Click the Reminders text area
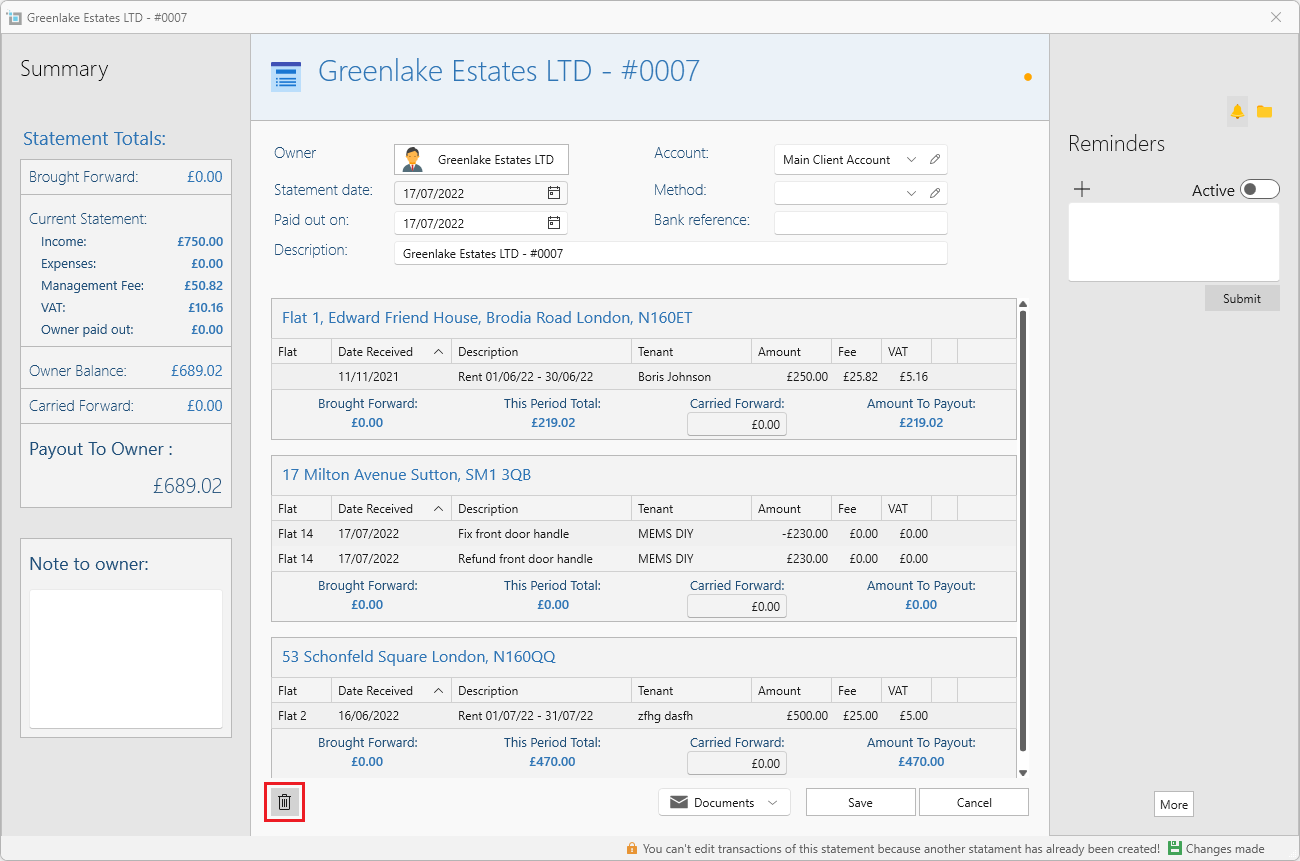1300x861 pixels. click(x=1173, y=243)
